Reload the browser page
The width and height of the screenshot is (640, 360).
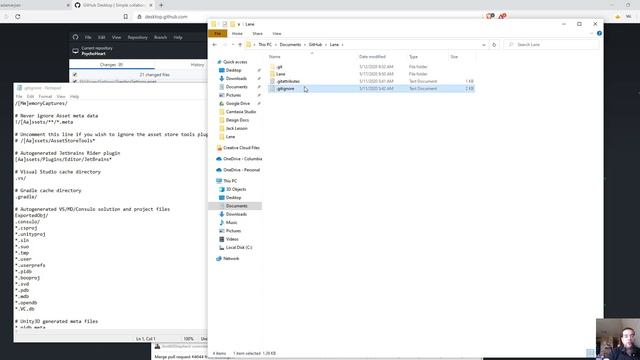18,17
